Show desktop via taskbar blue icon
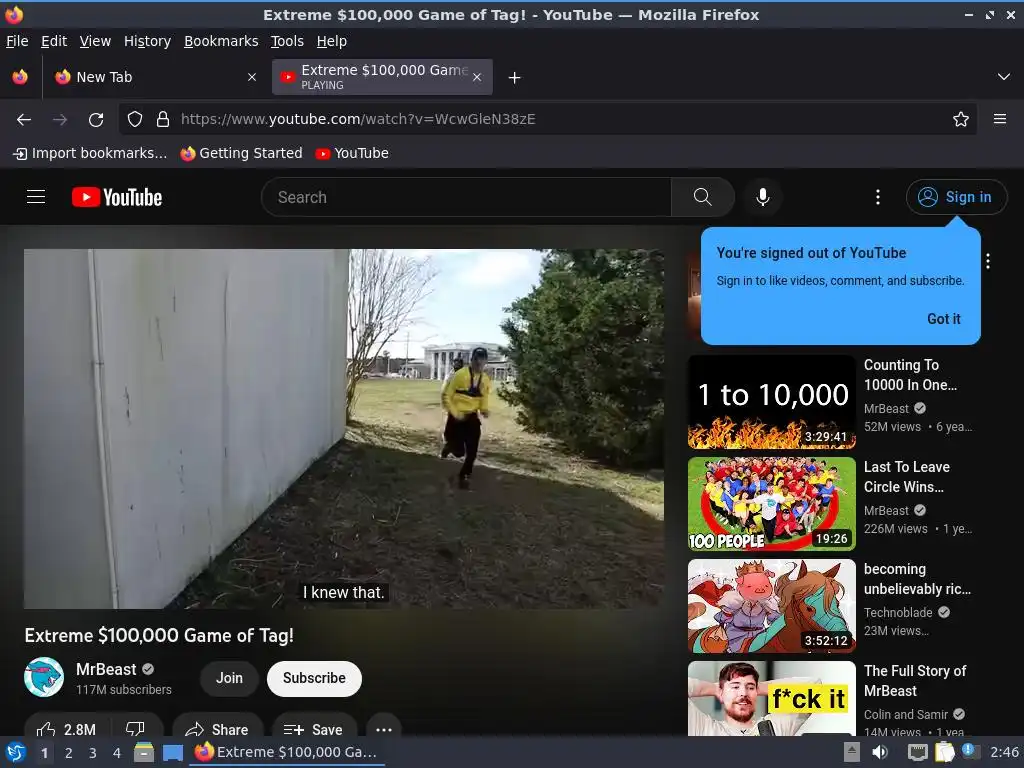Viewport: 1024px width, 768px height. (172, 753)
